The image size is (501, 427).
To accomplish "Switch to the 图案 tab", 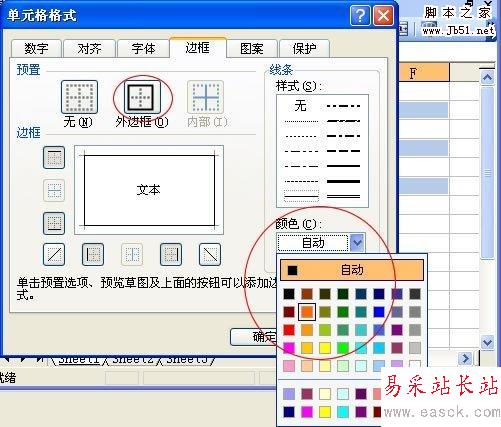I will (x=252, y=49).
